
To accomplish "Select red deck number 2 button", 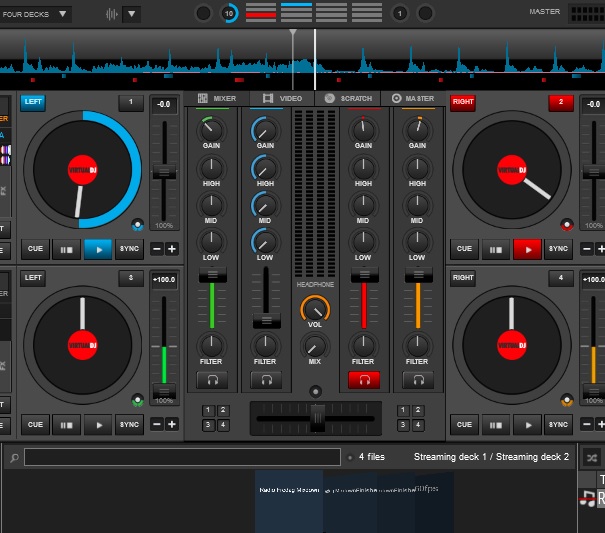I will coord(561,103).
